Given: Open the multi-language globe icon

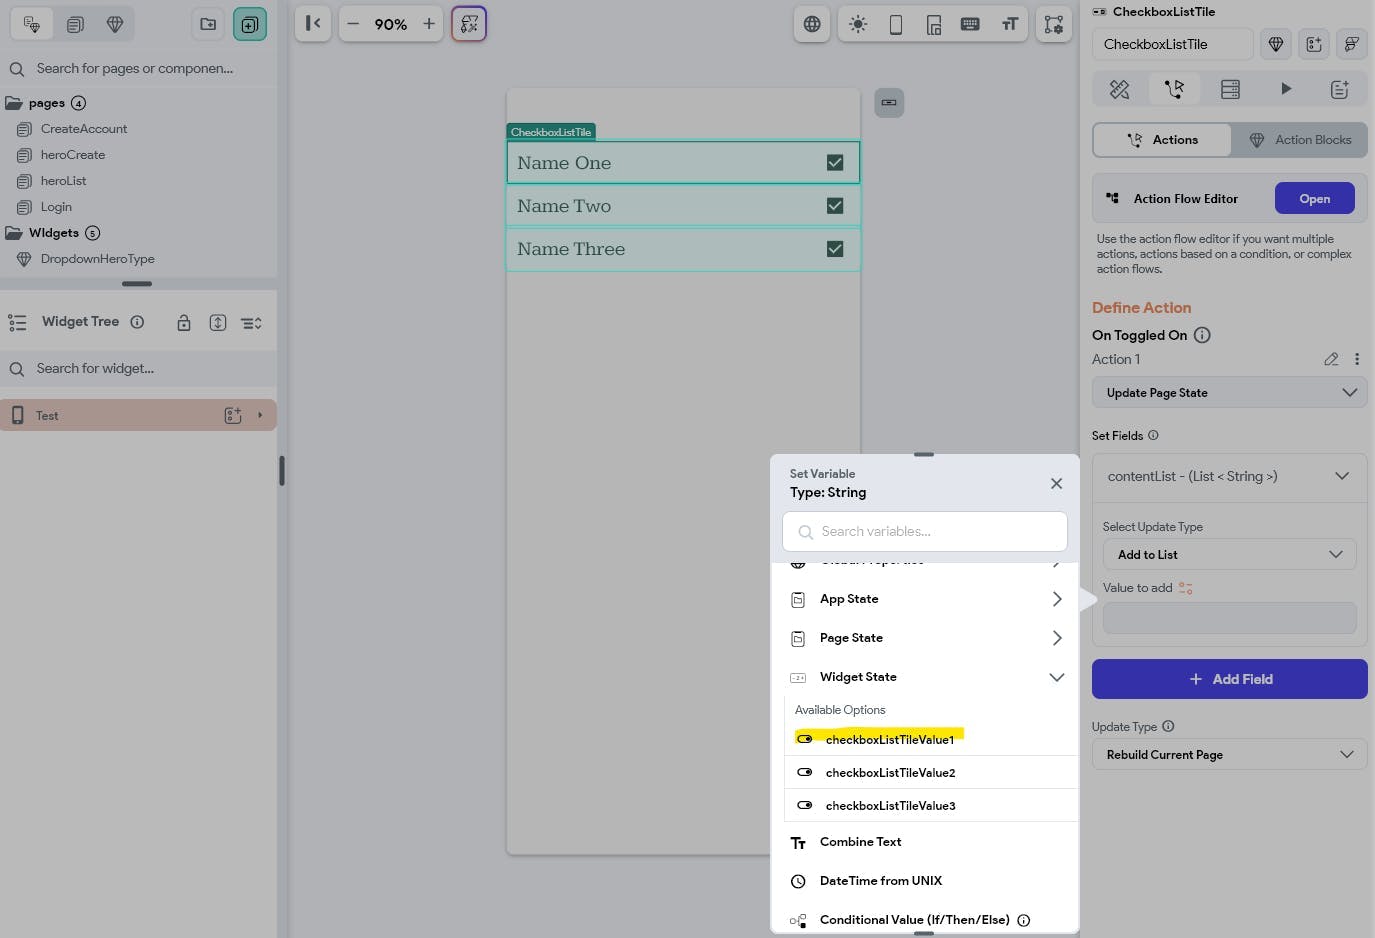Looking at the screenshot, I should click(812, 24).
